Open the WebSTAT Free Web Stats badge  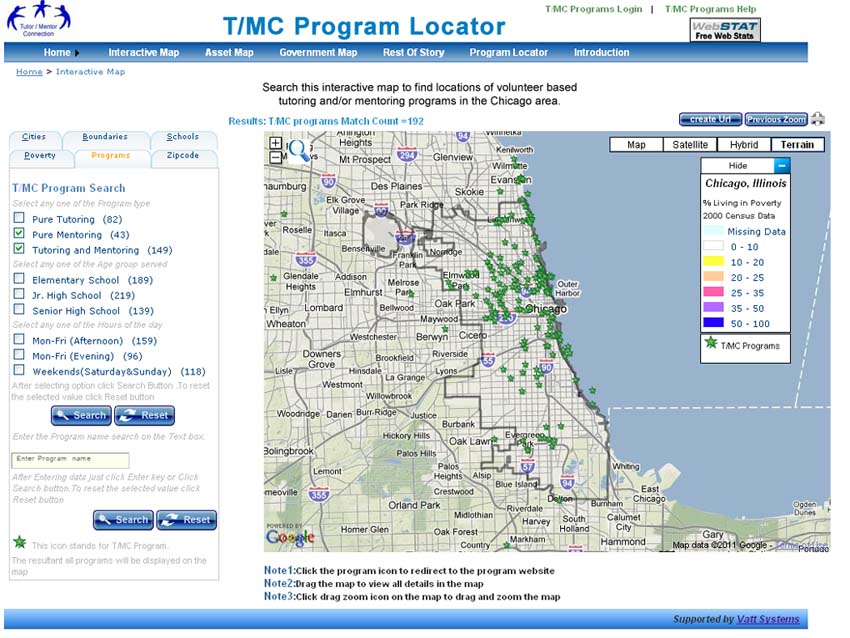tap(725, 30)
